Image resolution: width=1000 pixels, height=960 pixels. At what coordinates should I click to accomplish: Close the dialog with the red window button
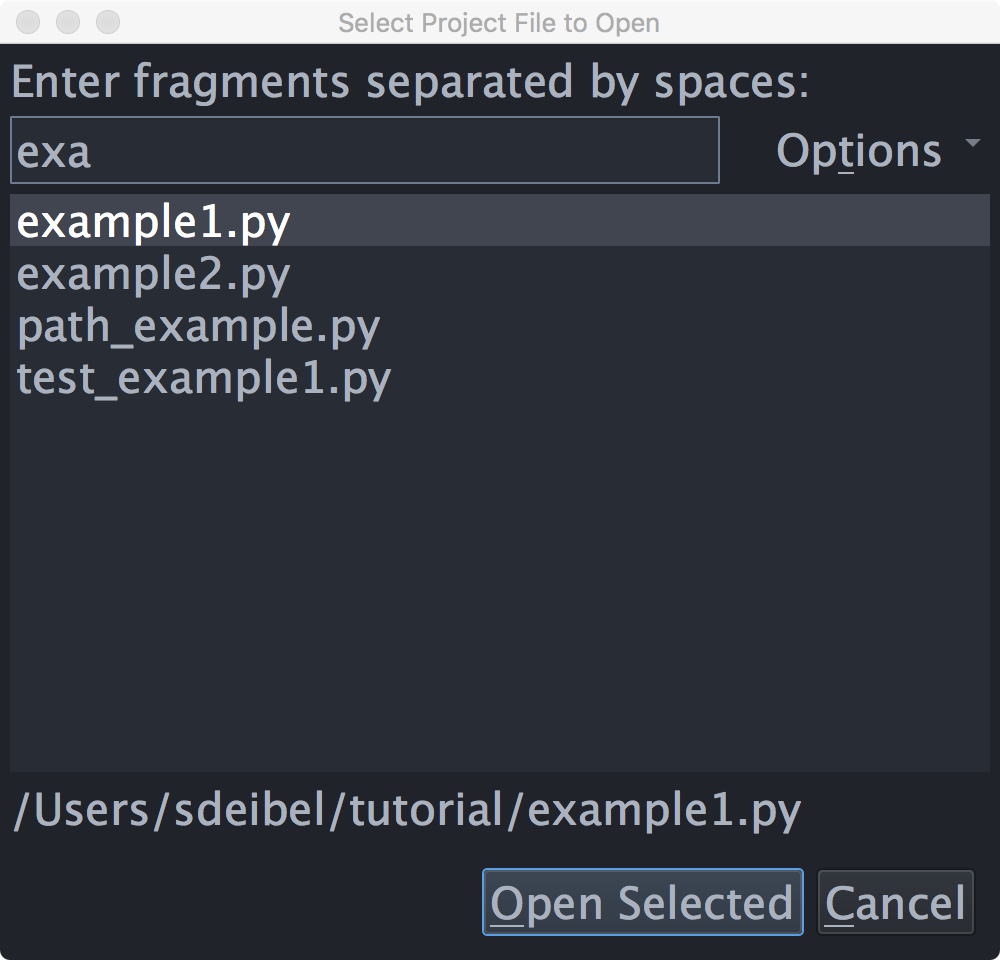pos(30,22)
